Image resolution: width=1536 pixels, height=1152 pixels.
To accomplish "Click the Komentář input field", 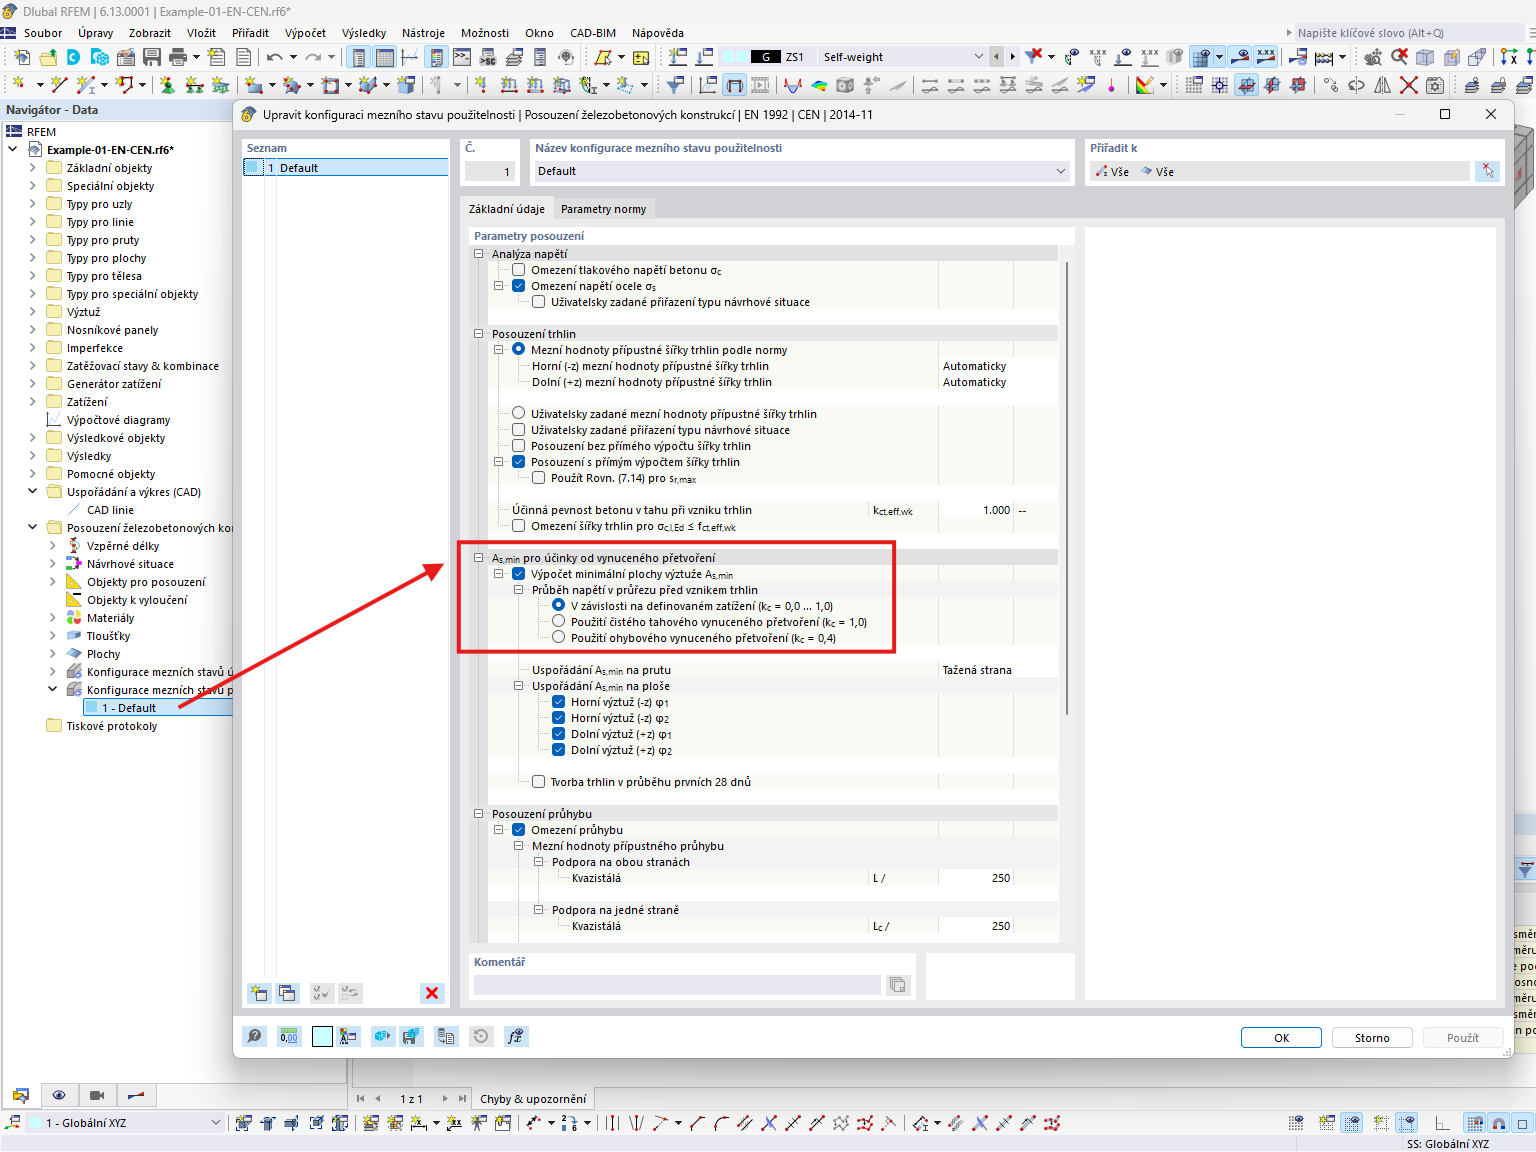I will [x=677, y=985].
